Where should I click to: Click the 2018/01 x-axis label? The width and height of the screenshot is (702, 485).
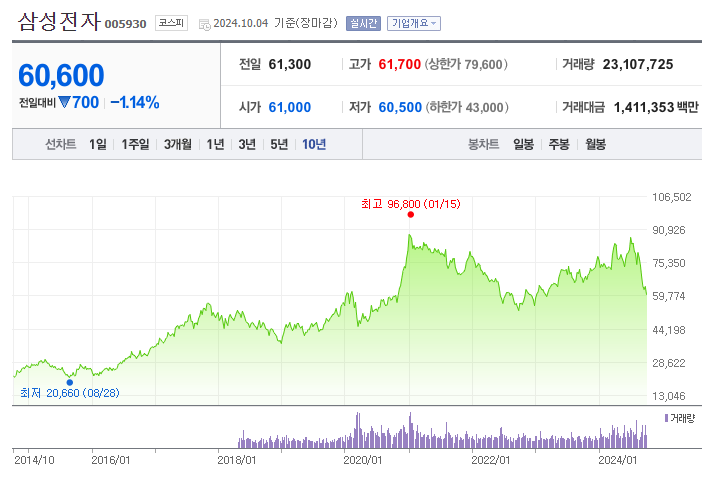pyautogui.click(x=236, y=460)
